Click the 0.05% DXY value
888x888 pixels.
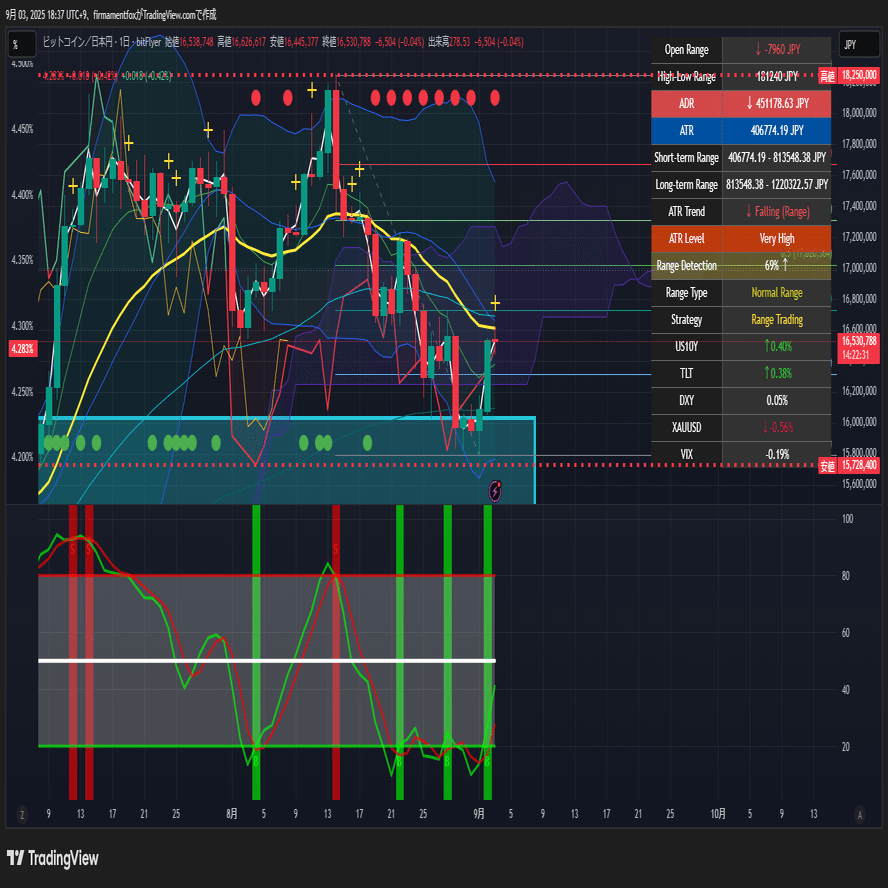tap(777, 400)
